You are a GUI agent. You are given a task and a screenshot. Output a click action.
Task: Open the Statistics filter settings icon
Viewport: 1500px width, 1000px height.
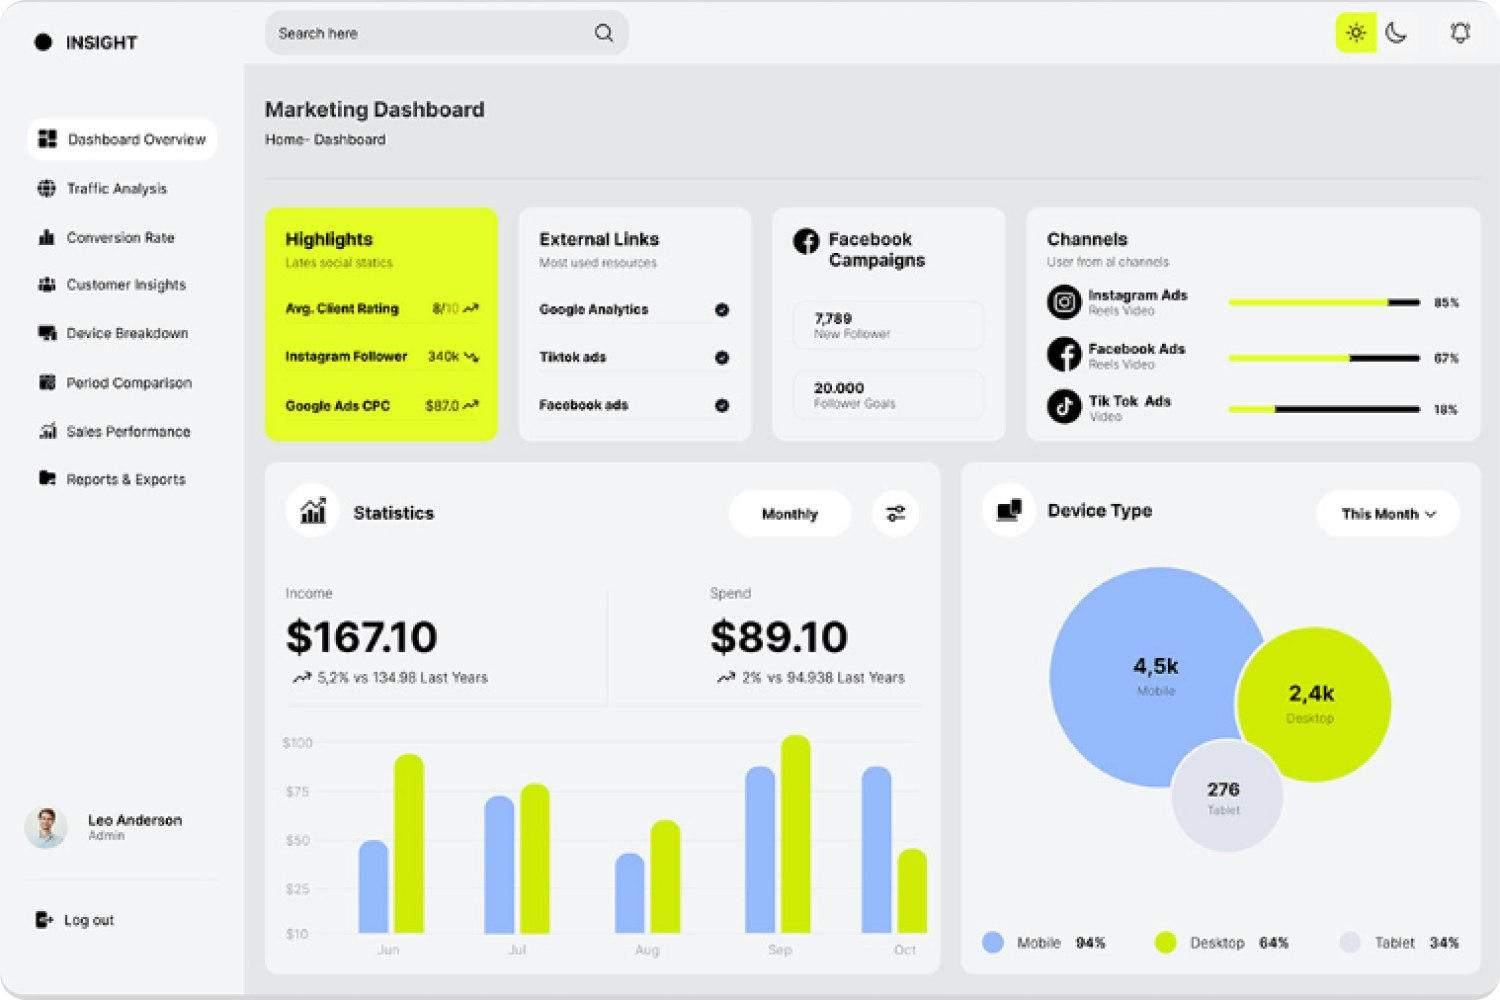pos(895,513)
